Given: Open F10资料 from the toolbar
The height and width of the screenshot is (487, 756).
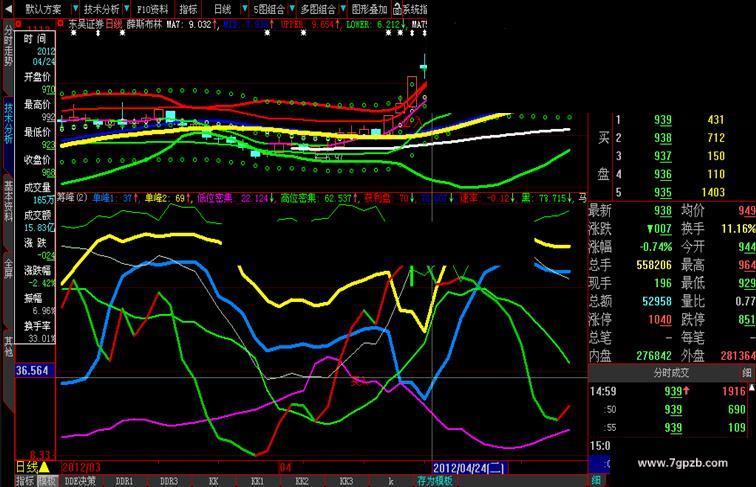Looking at the screenshot, I should 152,9.
